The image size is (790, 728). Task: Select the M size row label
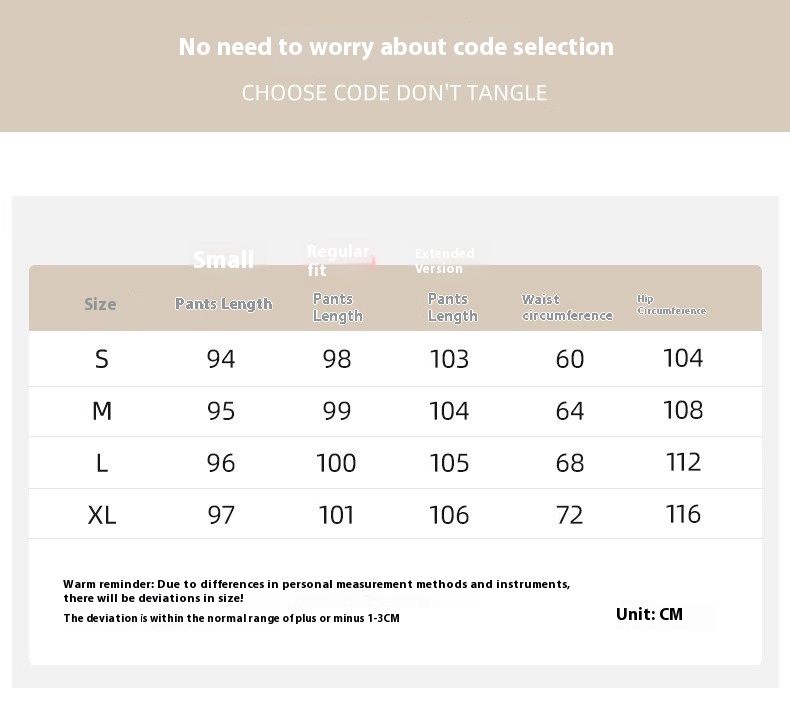102,411
